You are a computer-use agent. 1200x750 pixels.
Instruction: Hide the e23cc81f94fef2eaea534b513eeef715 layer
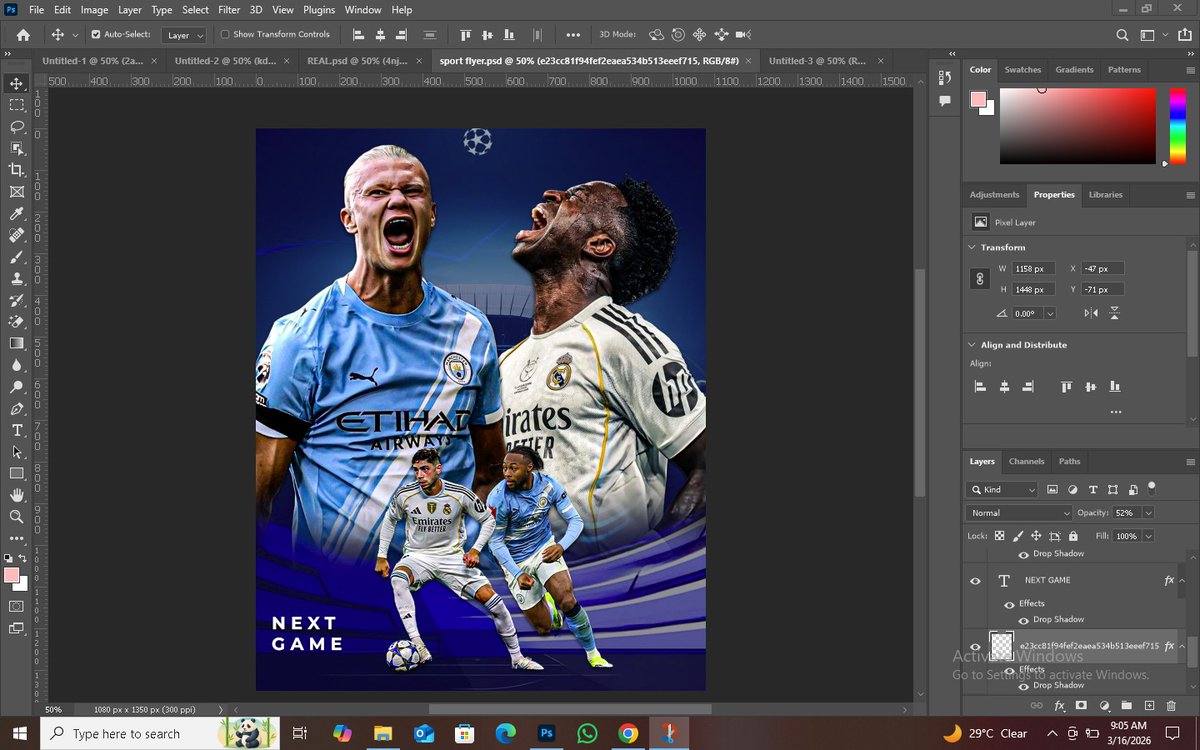pyautogui.click(x=975, y=647)
